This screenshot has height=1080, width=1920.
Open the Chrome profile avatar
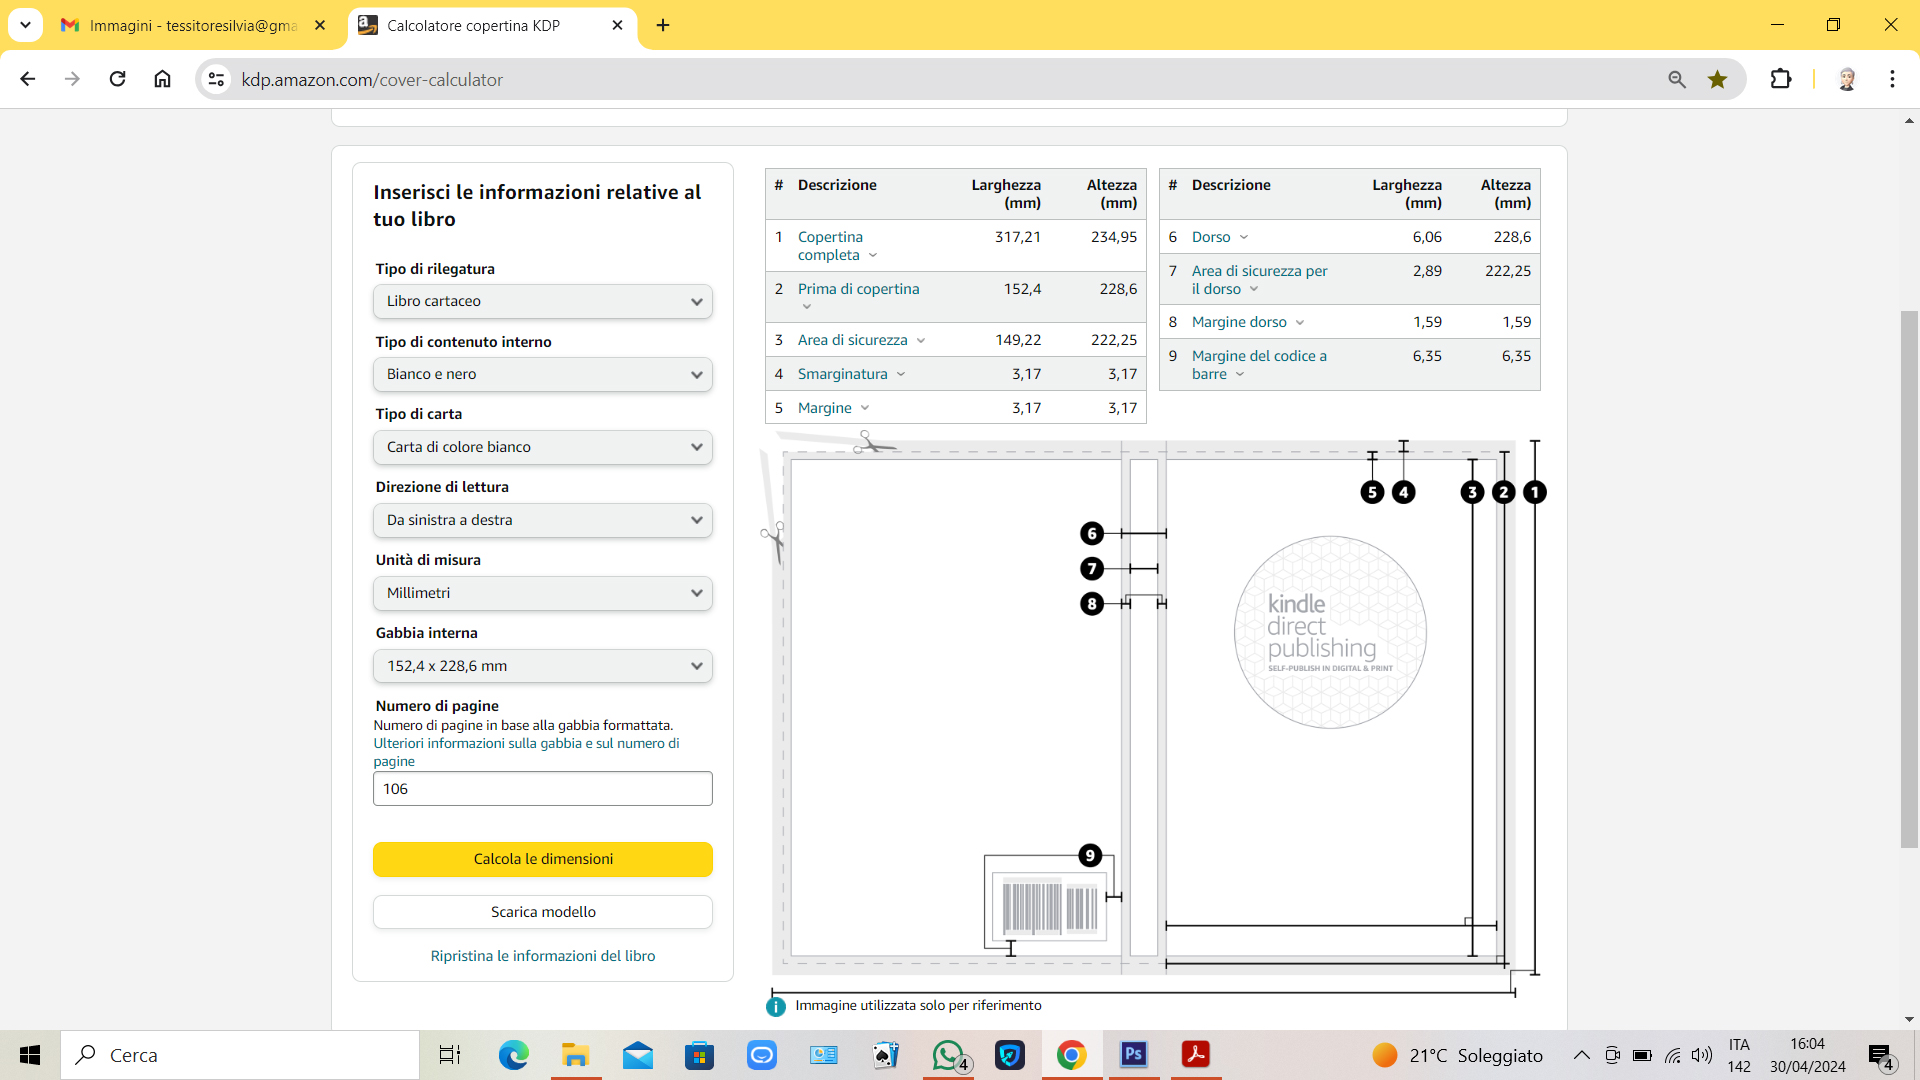click(1847, 79)
